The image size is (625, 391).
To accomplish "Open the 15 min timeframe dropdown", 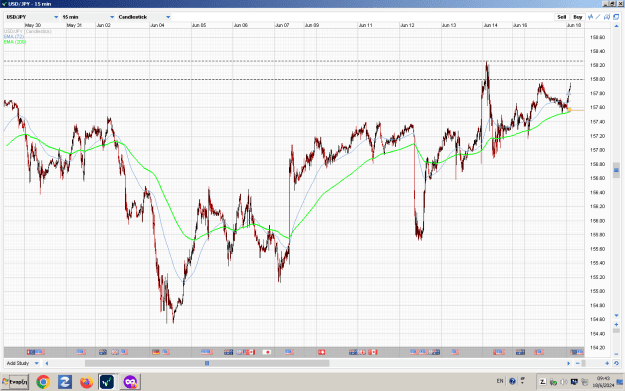I will click(x=88, y=17).
